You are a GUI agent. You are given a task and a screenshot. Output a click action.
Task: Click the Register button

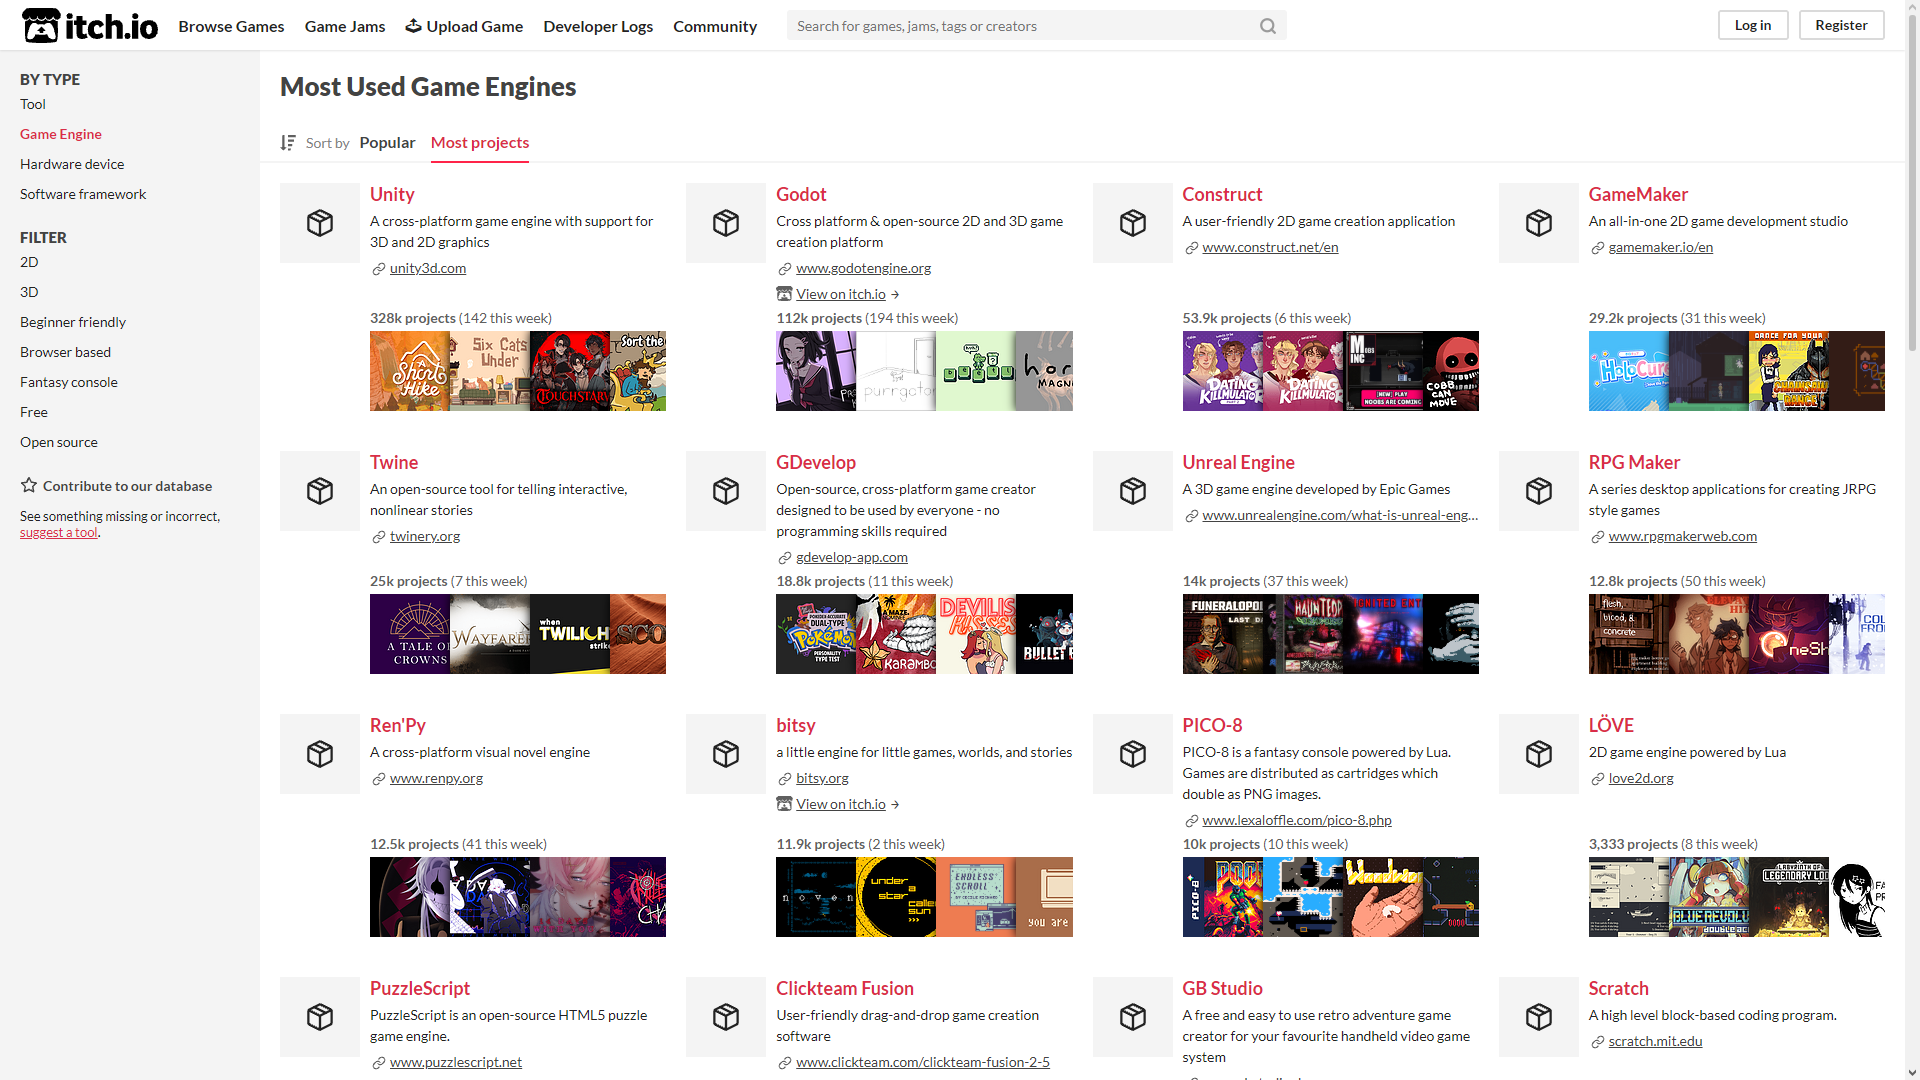(x=1841, y=25)
